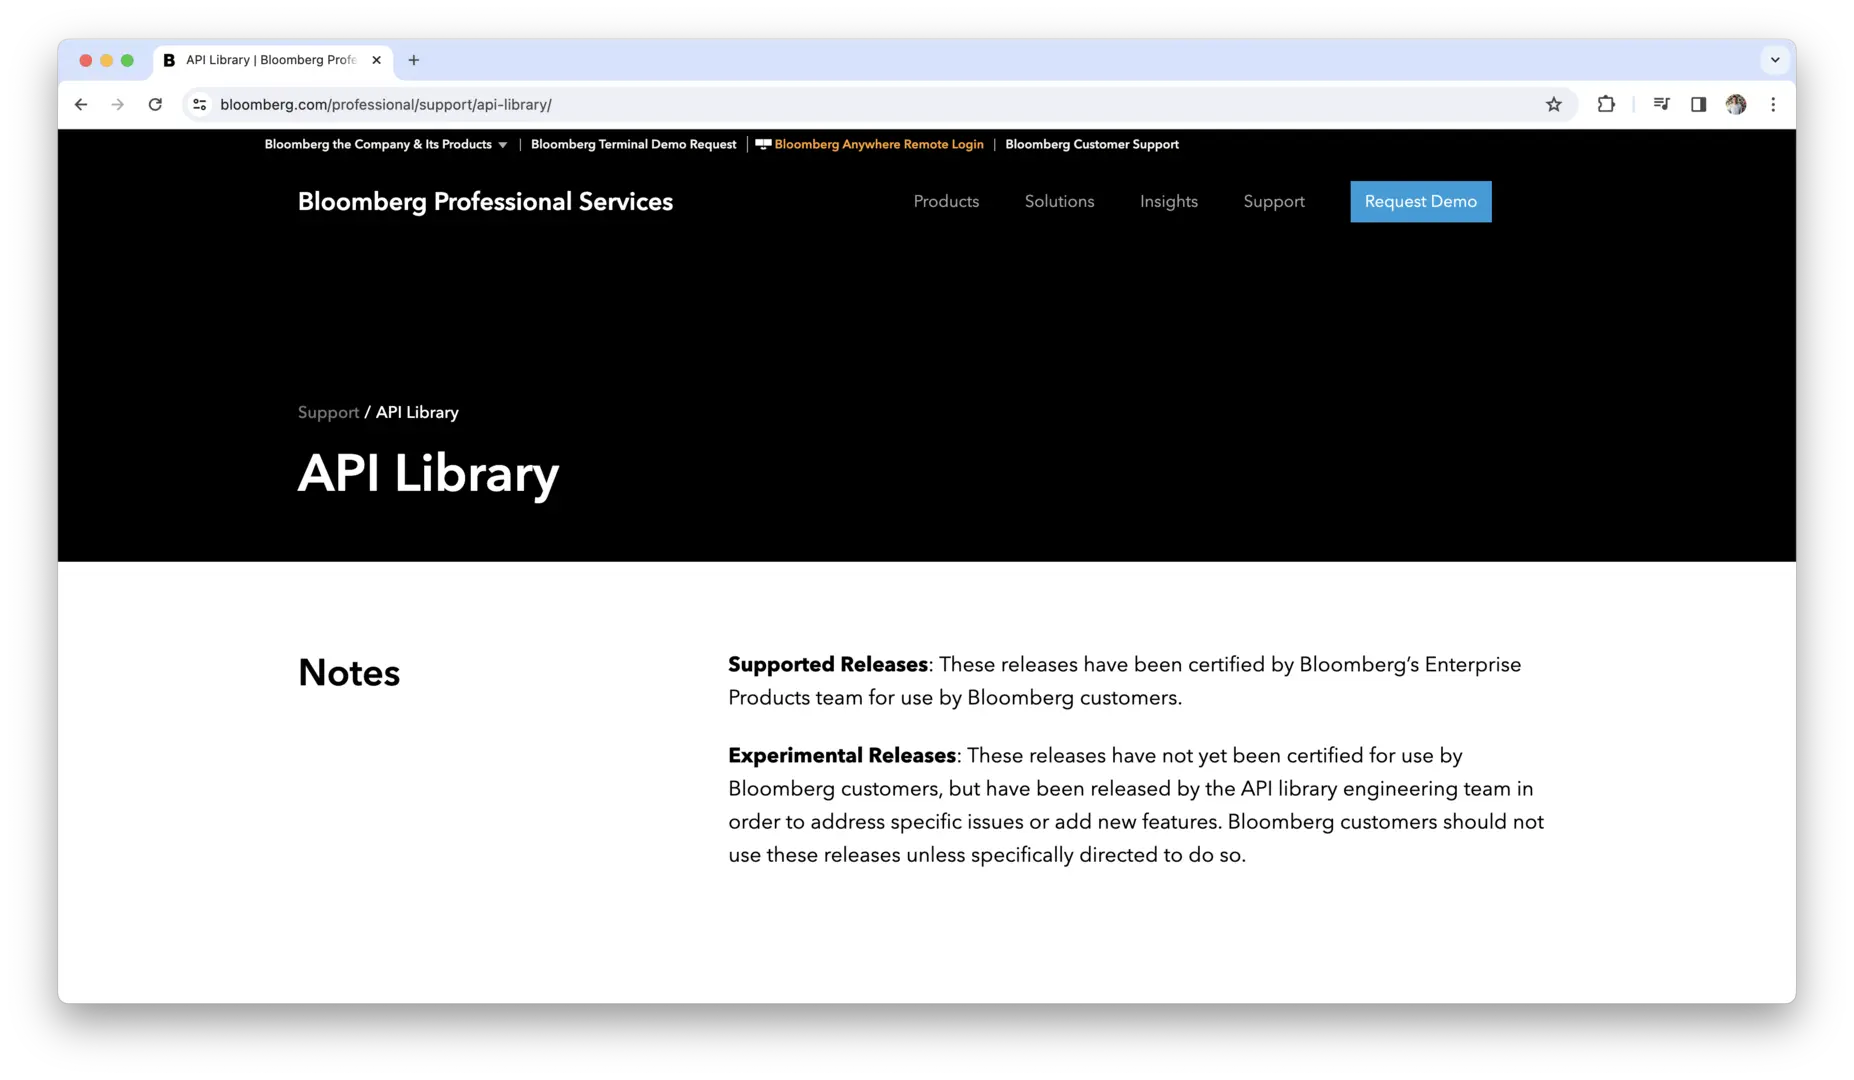View site information icon in address bar
The width and height of the screenshot is (1854, 1080).
(200, 104)
